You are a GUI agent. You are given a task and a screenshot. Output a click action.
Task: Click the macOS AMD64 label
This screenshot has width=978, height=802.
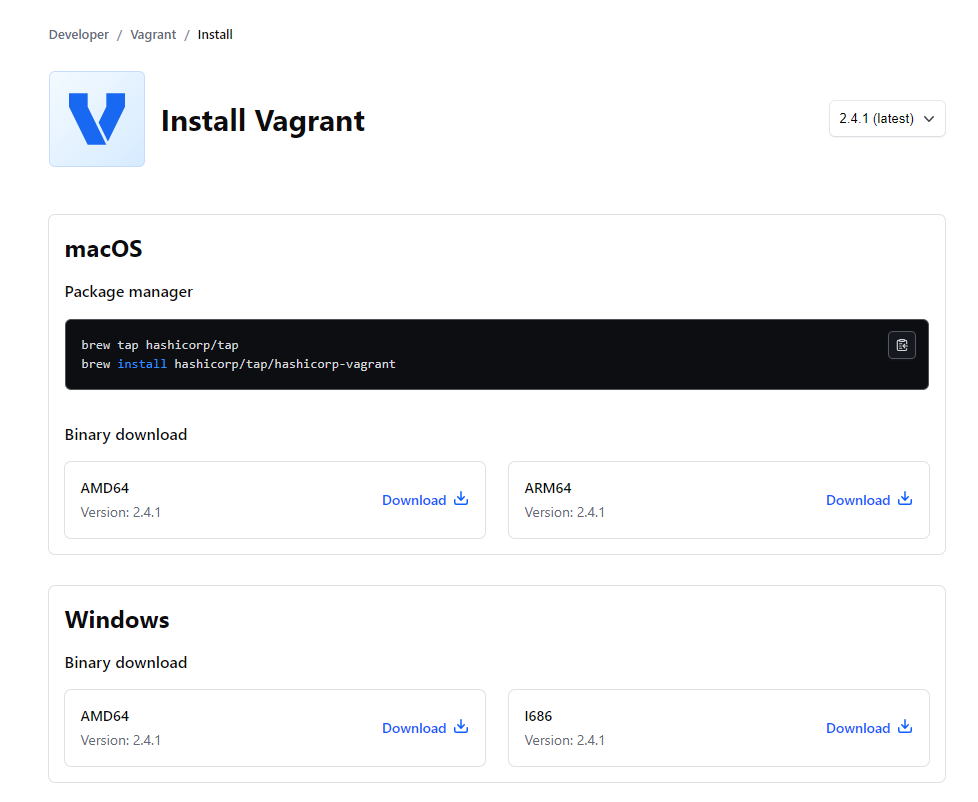105,488
